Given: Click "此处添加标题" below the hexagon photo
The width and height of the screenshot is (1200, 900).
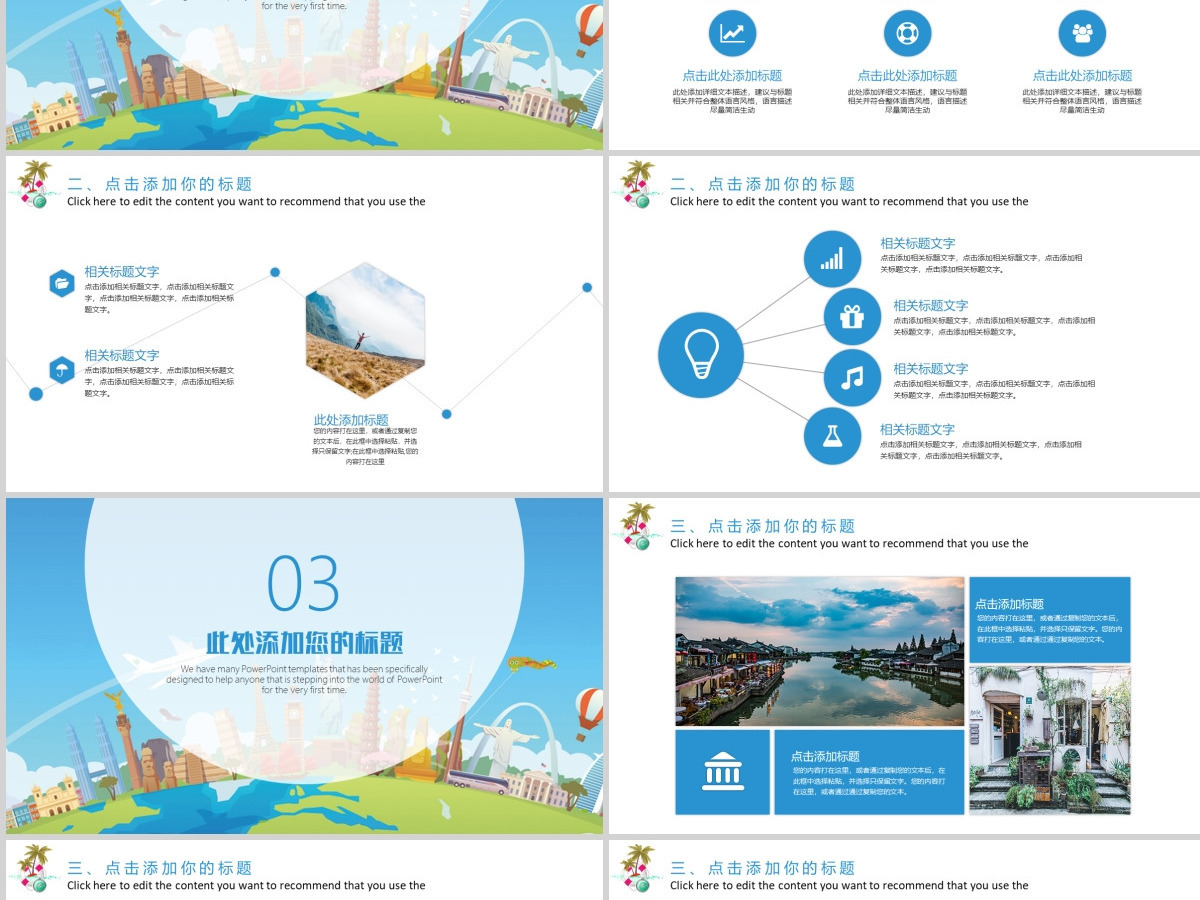Looking at the screenshot, I should tap(351, 421).
